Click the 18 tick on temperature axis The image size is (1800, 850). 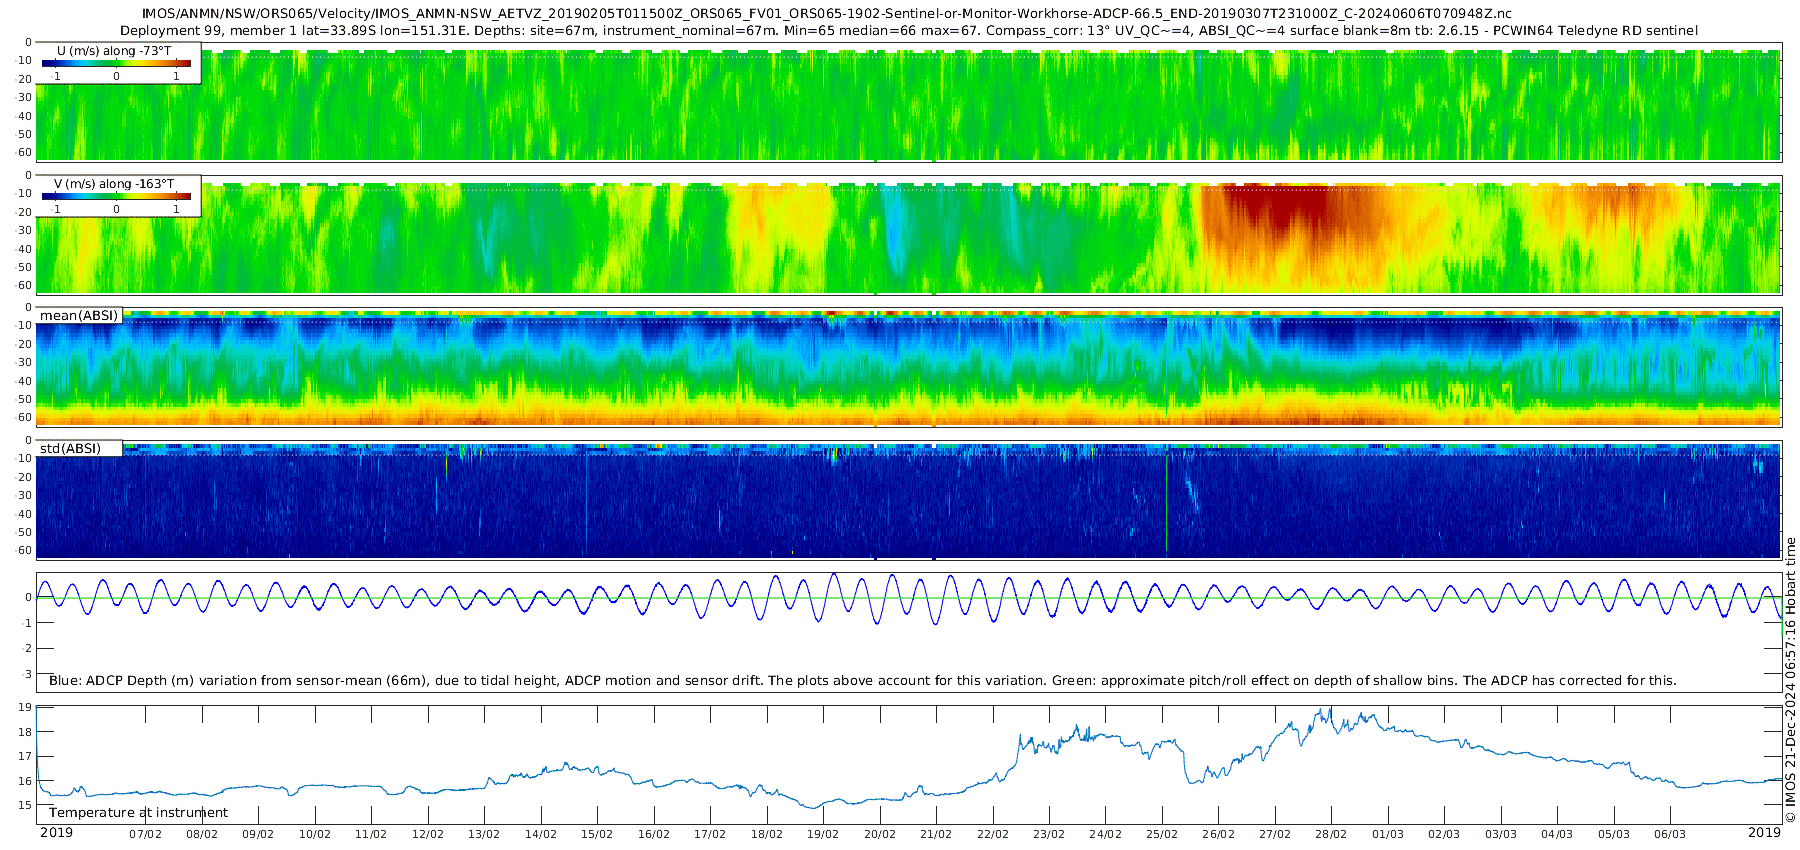click(25, 732)
